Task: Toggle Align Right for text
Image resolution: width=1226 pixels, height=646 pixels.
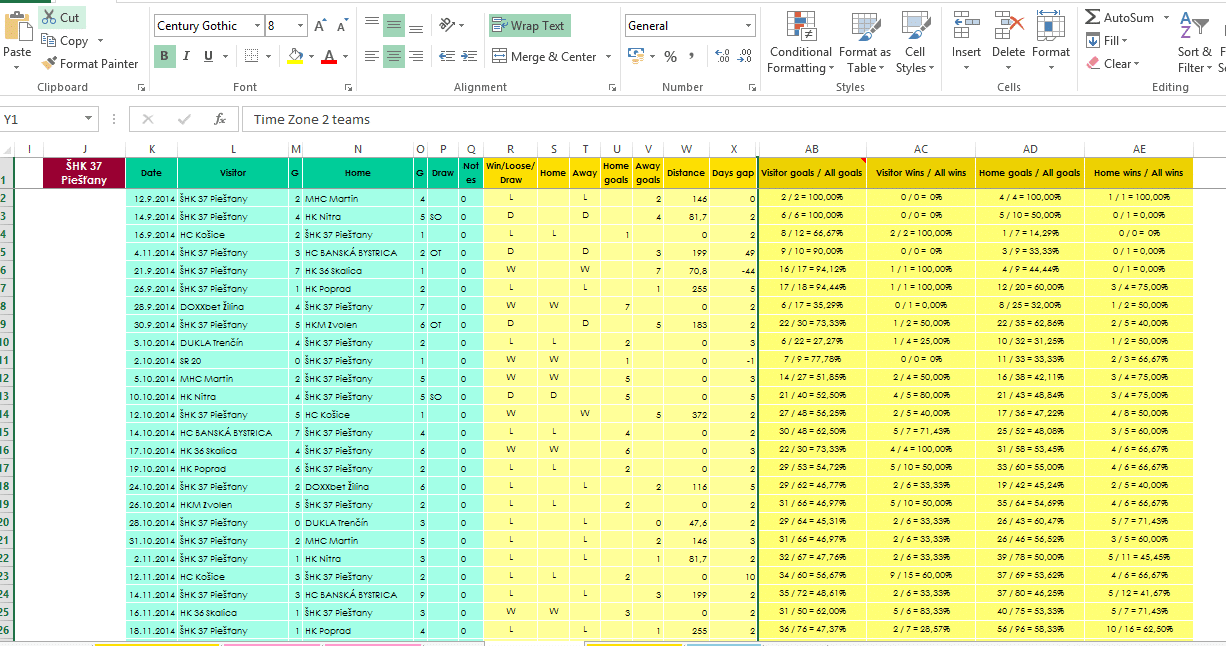Action: pyautogui.click(x=415, y=57)
